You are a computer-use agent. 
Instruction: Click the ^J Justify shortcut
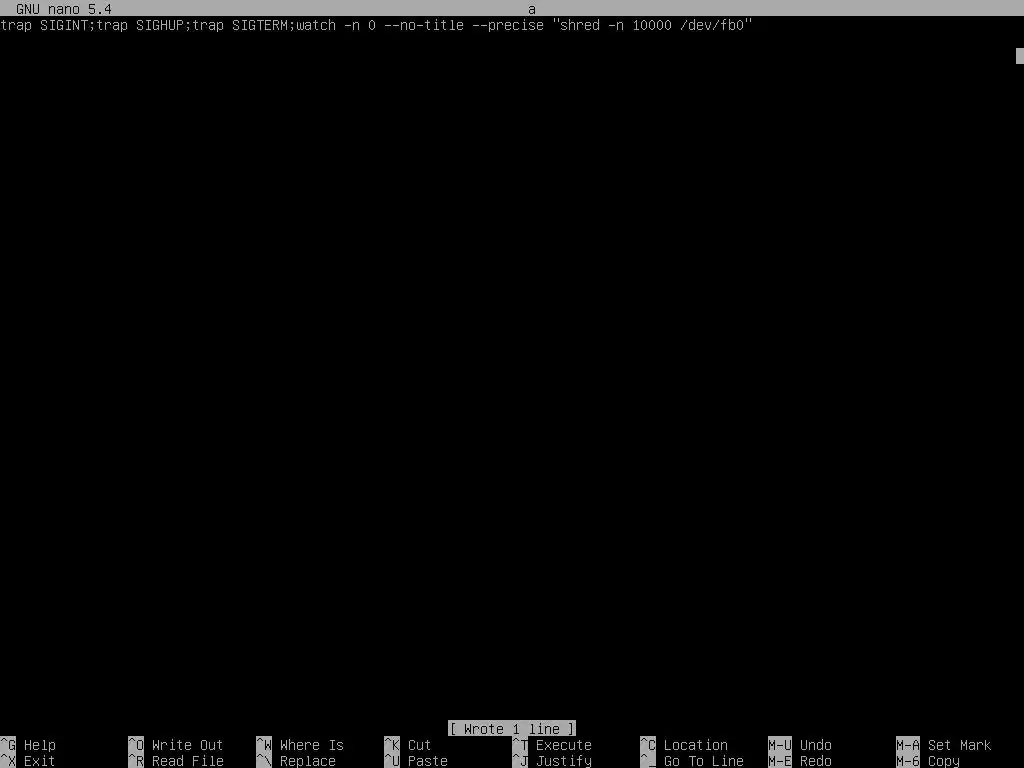tap(552, 761)
